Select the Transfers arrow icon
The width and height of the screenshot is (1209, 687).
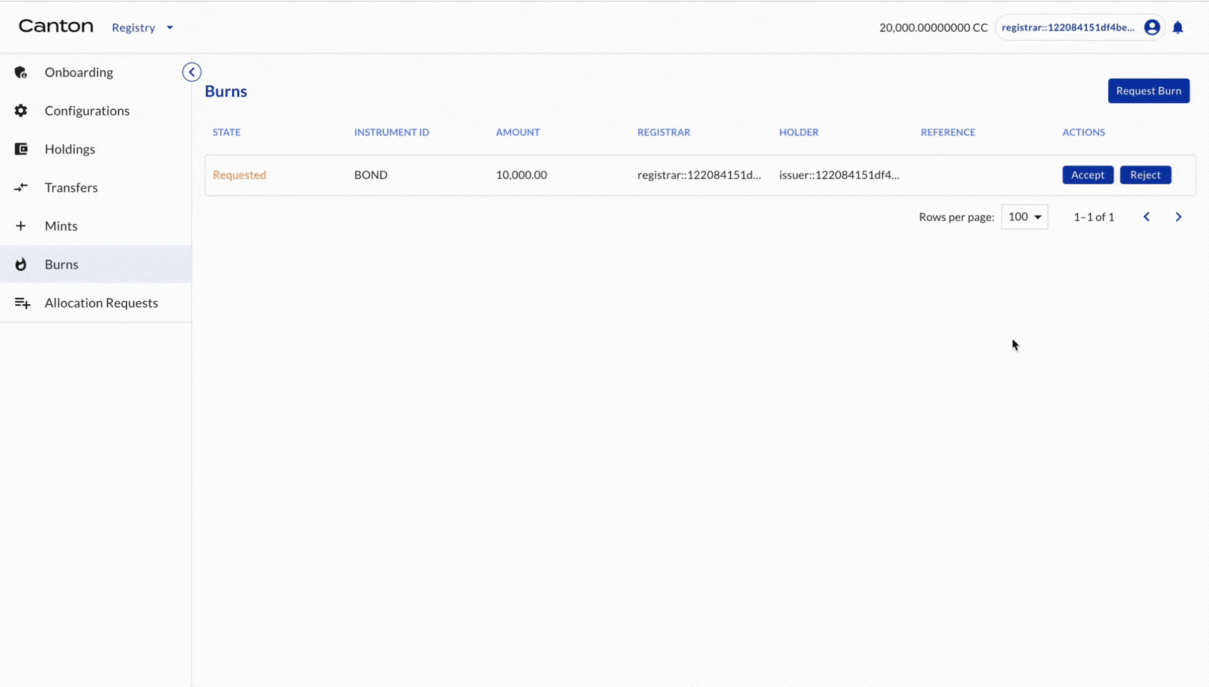tap(21, 187)
